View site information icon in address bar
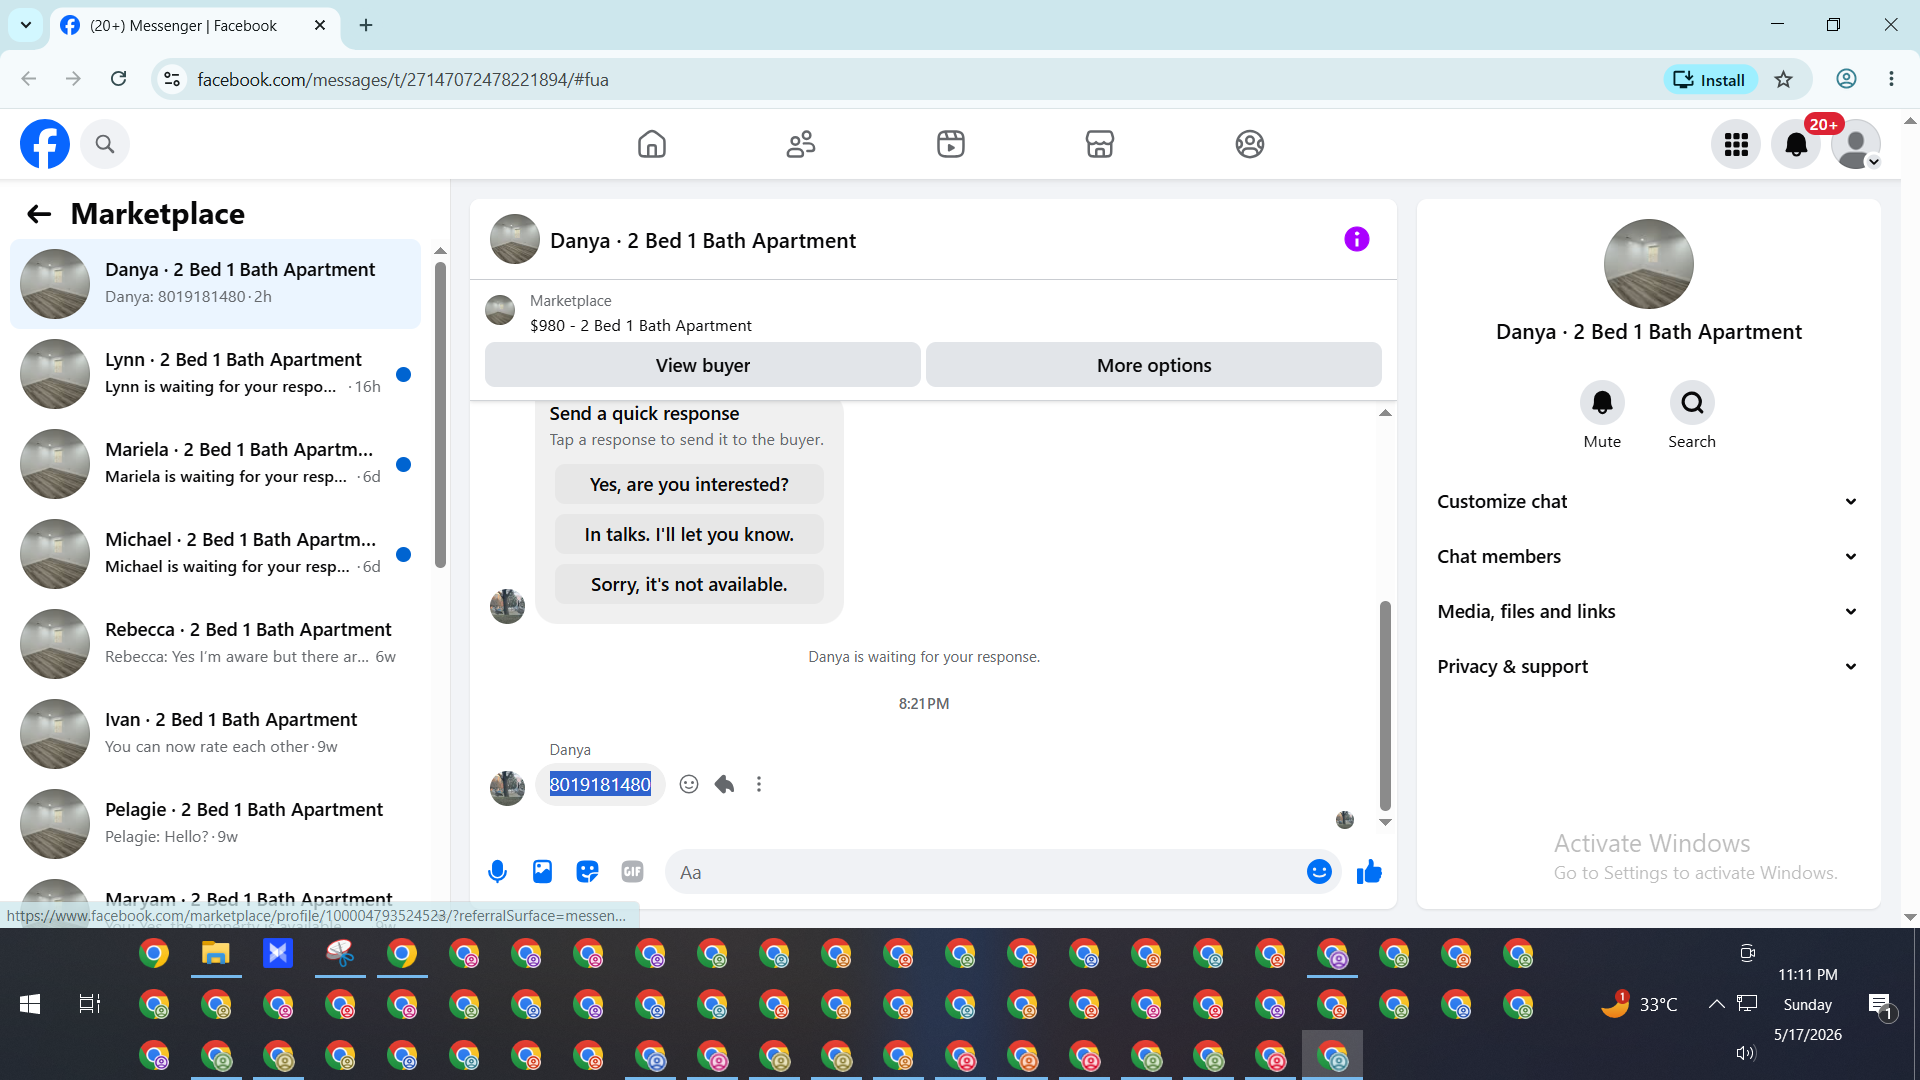1920x1080 pixels. click(172, 80)
